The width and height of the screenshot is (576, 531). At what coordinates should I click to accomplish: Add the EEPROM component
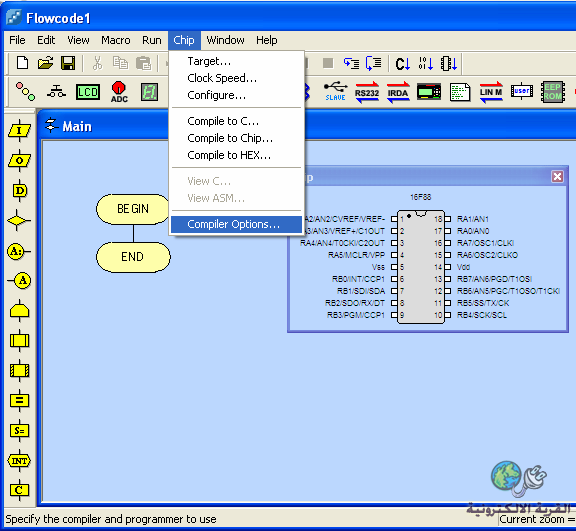[x=552, y=92]
